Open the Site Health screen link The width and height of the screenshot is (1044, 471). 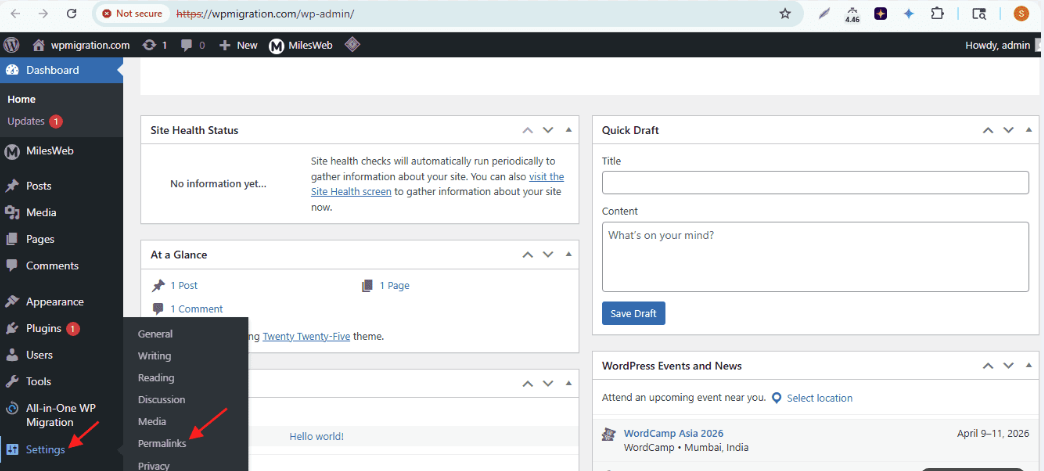(351, 191)
